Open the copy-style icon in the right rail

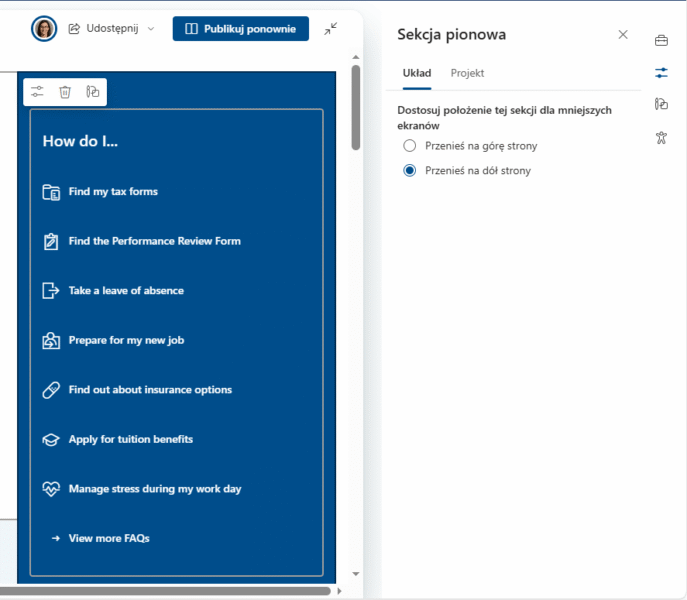click(x=661, y=104)
